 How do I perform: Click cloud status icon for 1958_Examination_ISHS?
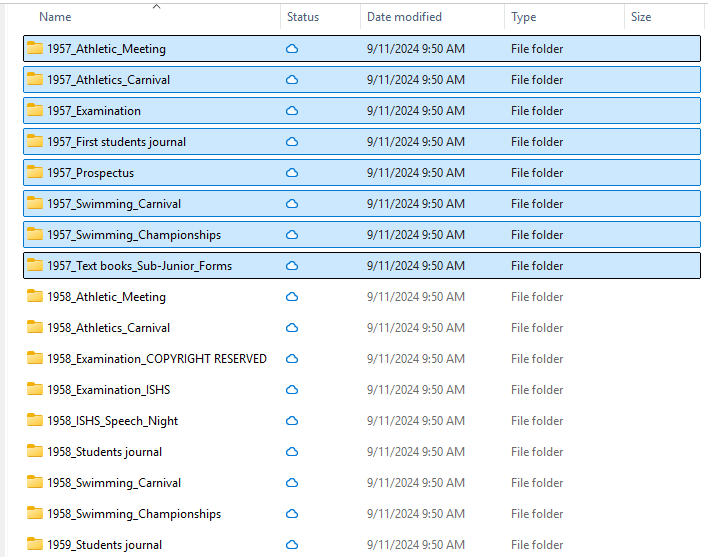(x=293, y=390)
